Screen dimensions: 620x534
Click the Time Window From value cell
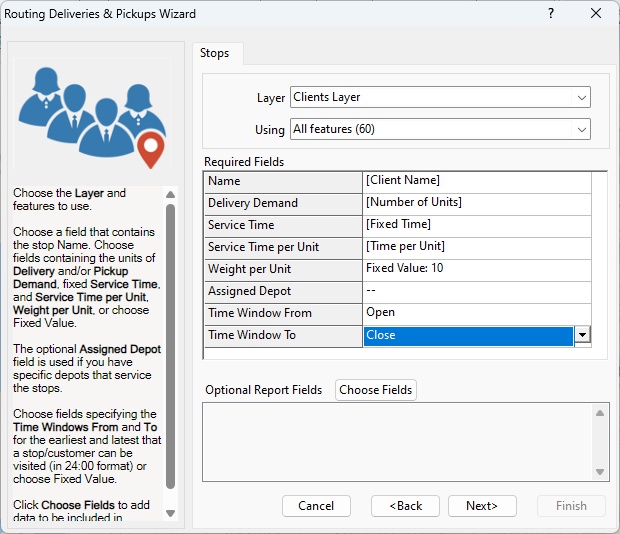pyautogui.click(x=477, y=313)
